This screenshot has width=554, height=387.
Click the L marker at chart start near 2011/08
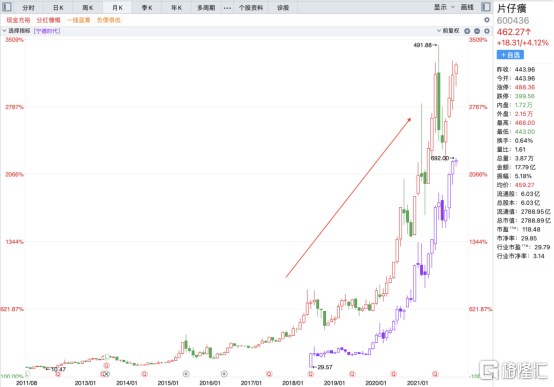[27, 374]
